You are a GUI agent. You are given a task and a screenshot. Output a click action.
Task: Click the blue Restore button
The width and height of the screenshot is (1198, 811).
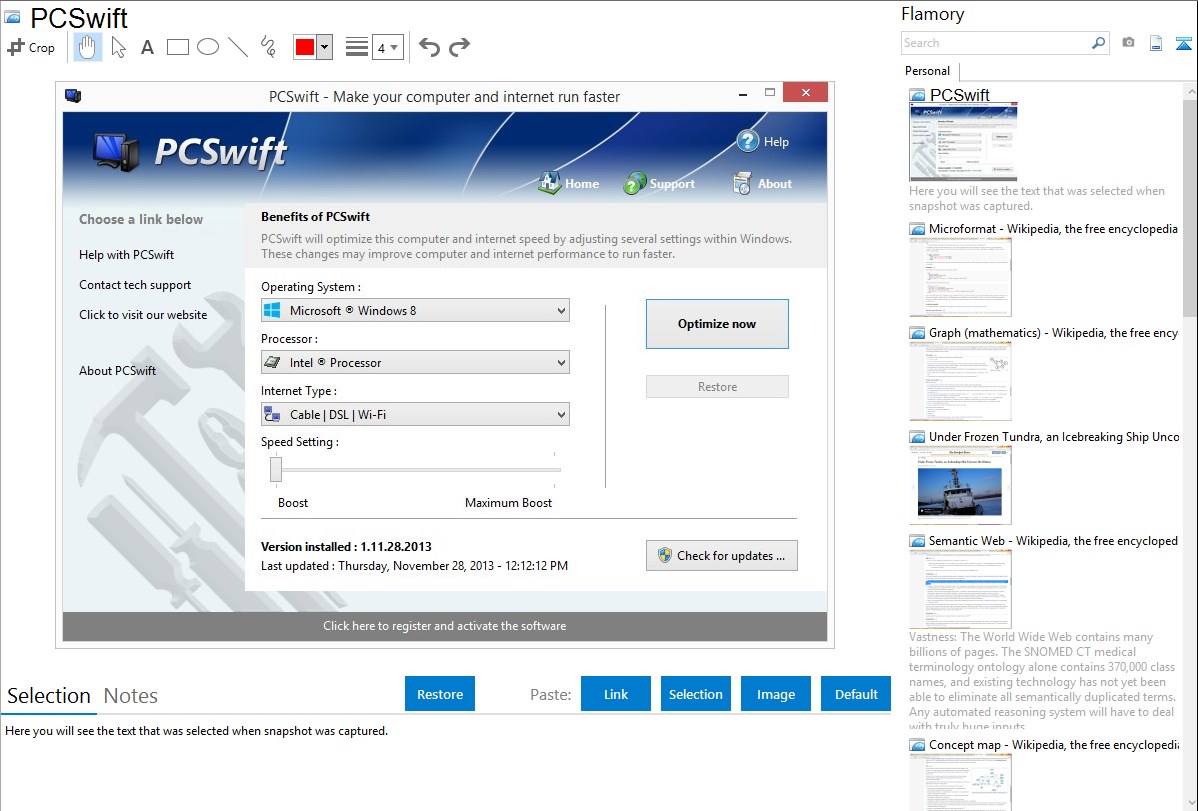(440, 694)
